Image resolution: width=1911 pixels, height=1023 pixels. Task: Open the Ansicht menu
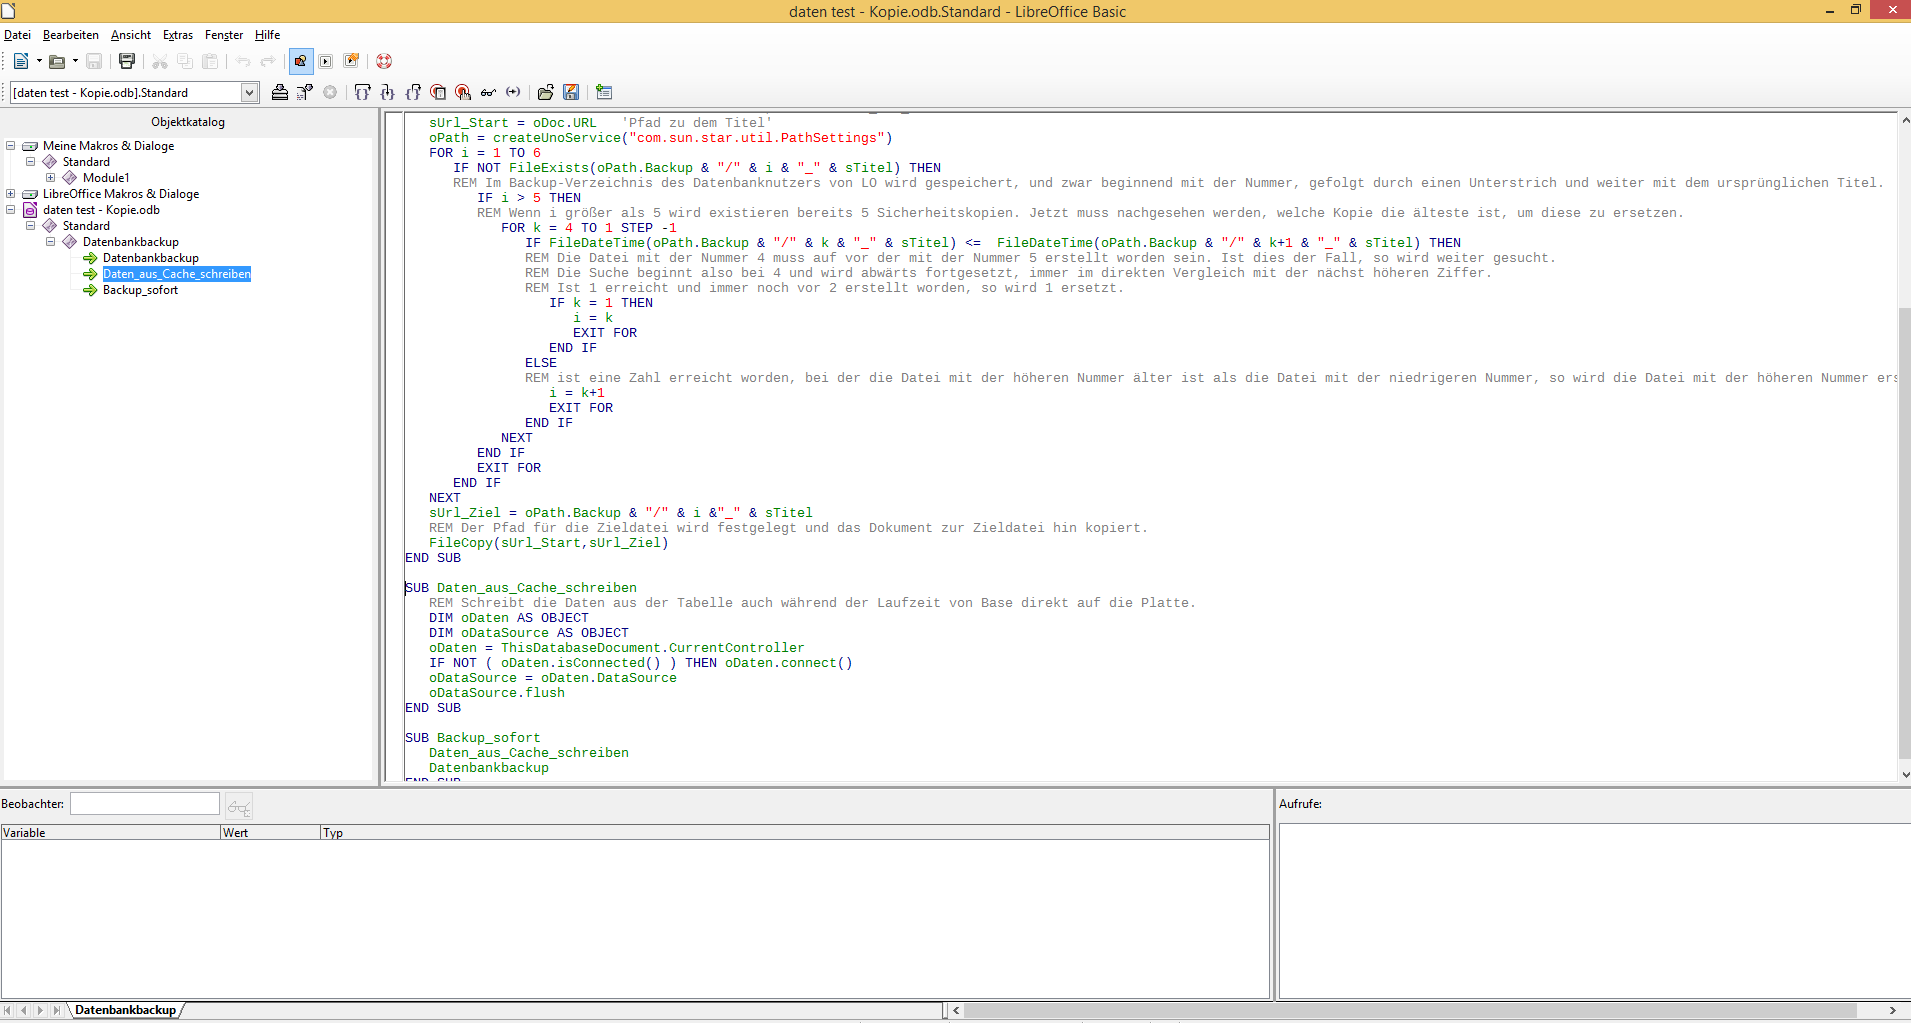[x=131, y=35]
